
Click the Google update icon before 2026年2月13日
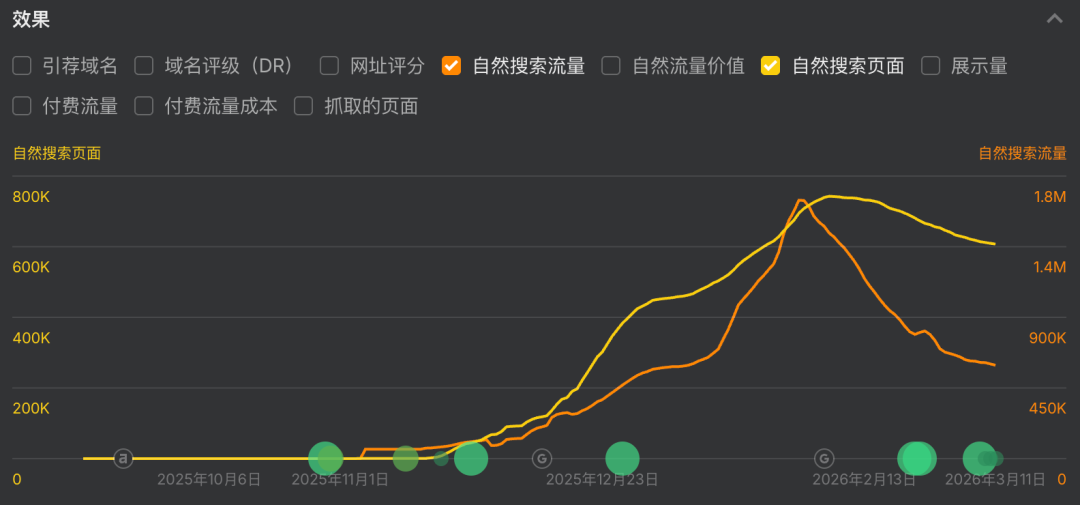[x=825, y=458]
